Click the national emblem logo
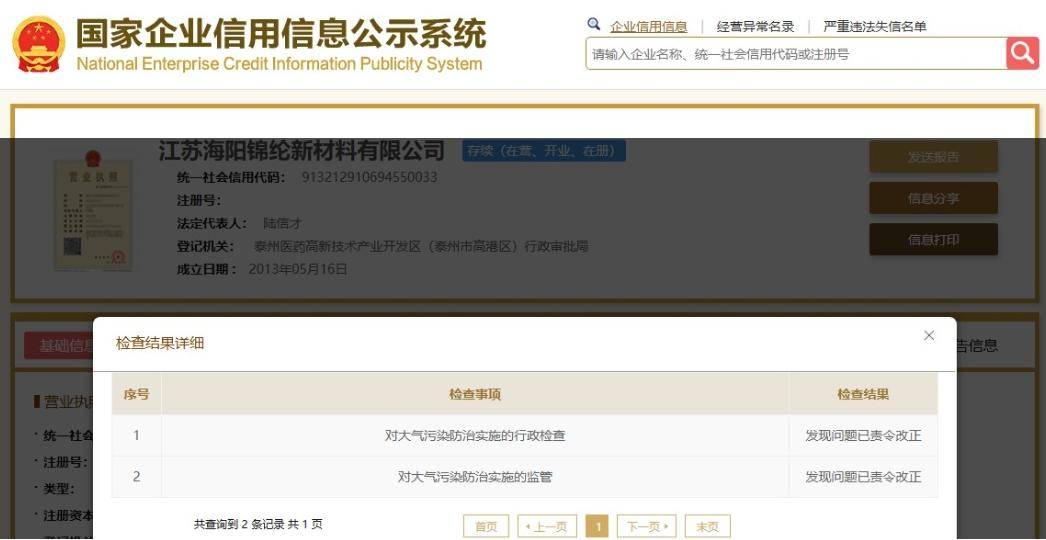 pyautogui.click(x=39, y=45)
